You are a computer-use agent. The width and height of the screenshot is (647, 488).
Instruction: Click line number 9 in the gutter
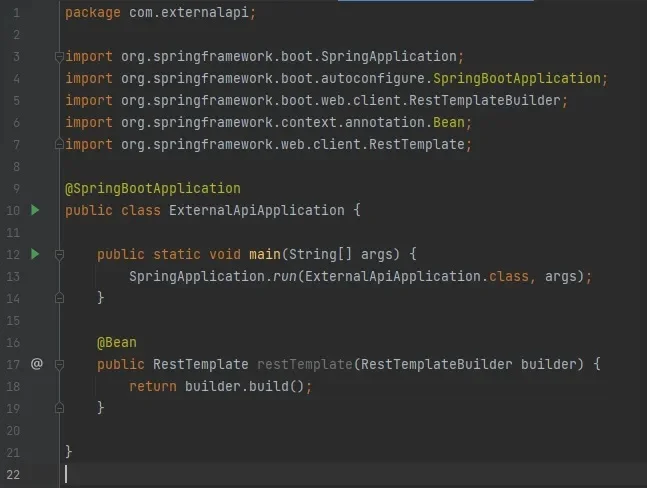(x=17, y=189)
